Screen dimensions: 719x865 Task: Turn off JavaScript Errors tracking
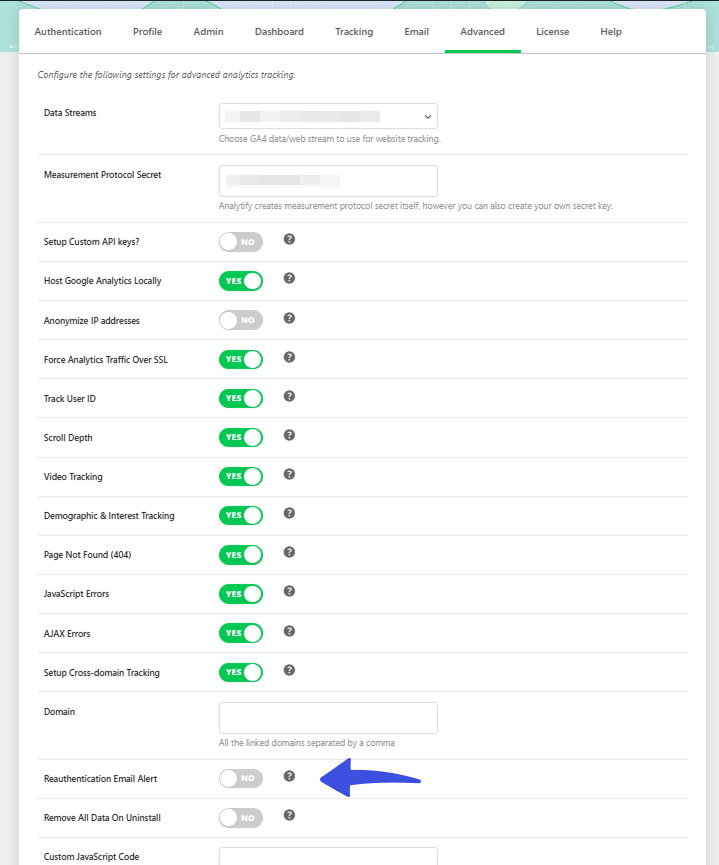(240, 592)
